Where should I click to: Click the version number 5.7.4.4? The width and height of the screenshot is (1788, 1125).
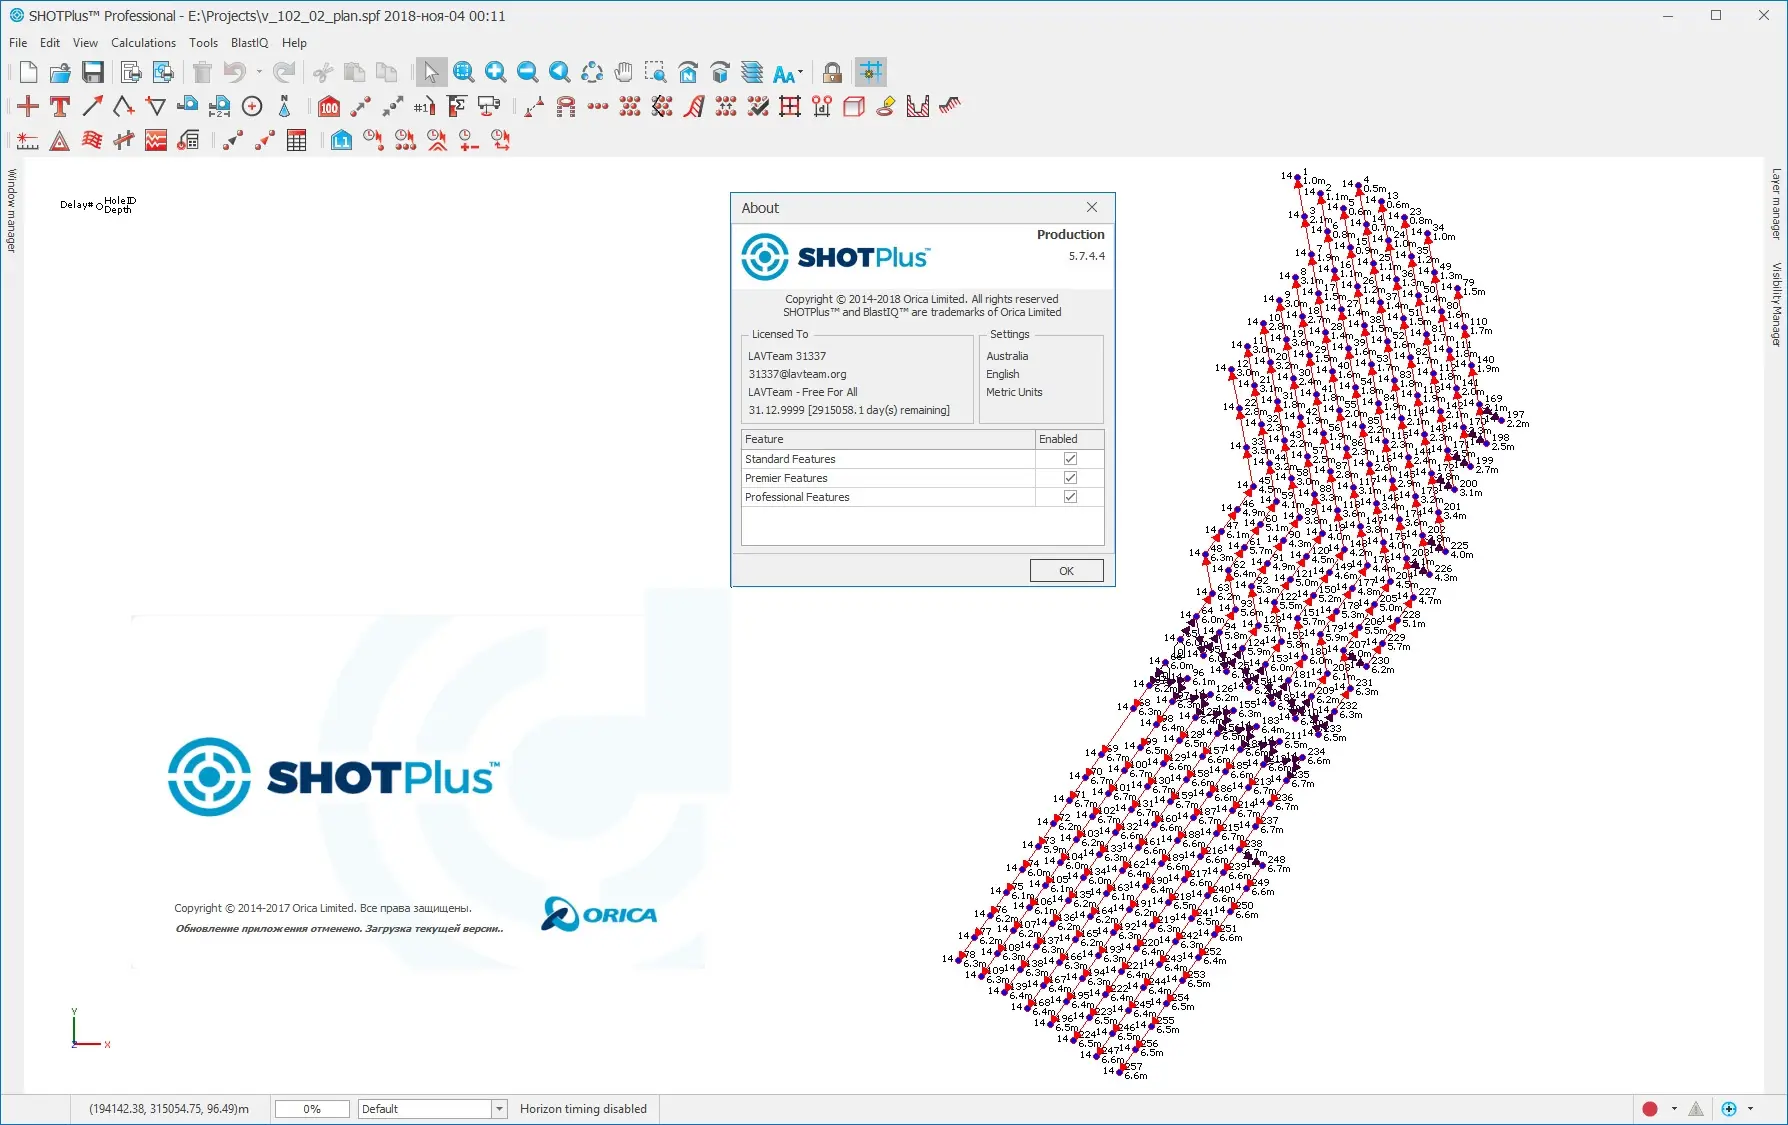pos(1086,256)
